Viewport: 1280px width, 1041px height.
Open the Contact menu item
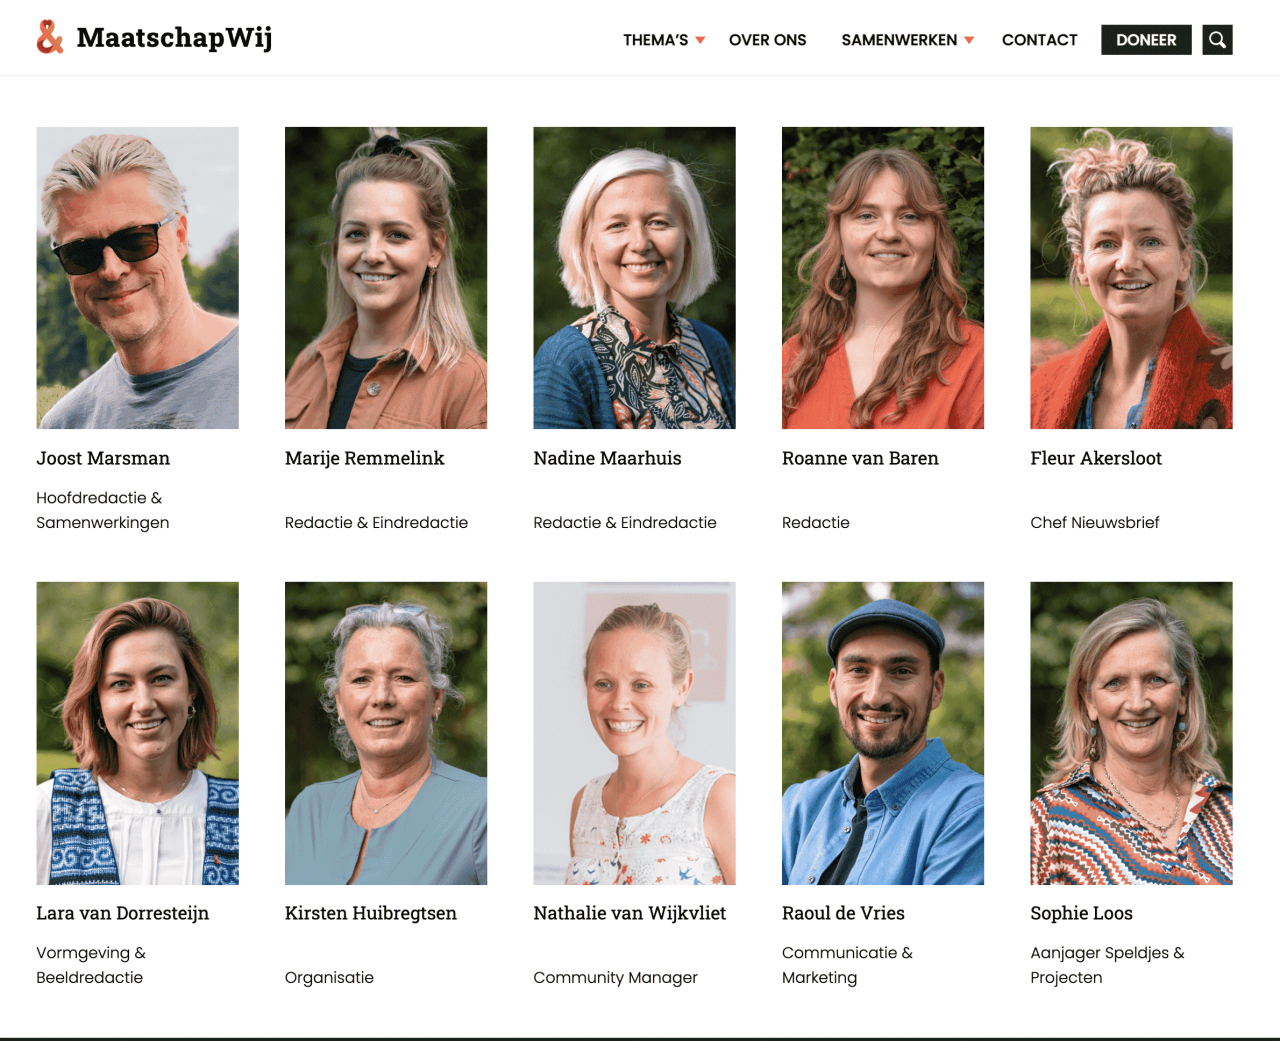coord(1039,40)
